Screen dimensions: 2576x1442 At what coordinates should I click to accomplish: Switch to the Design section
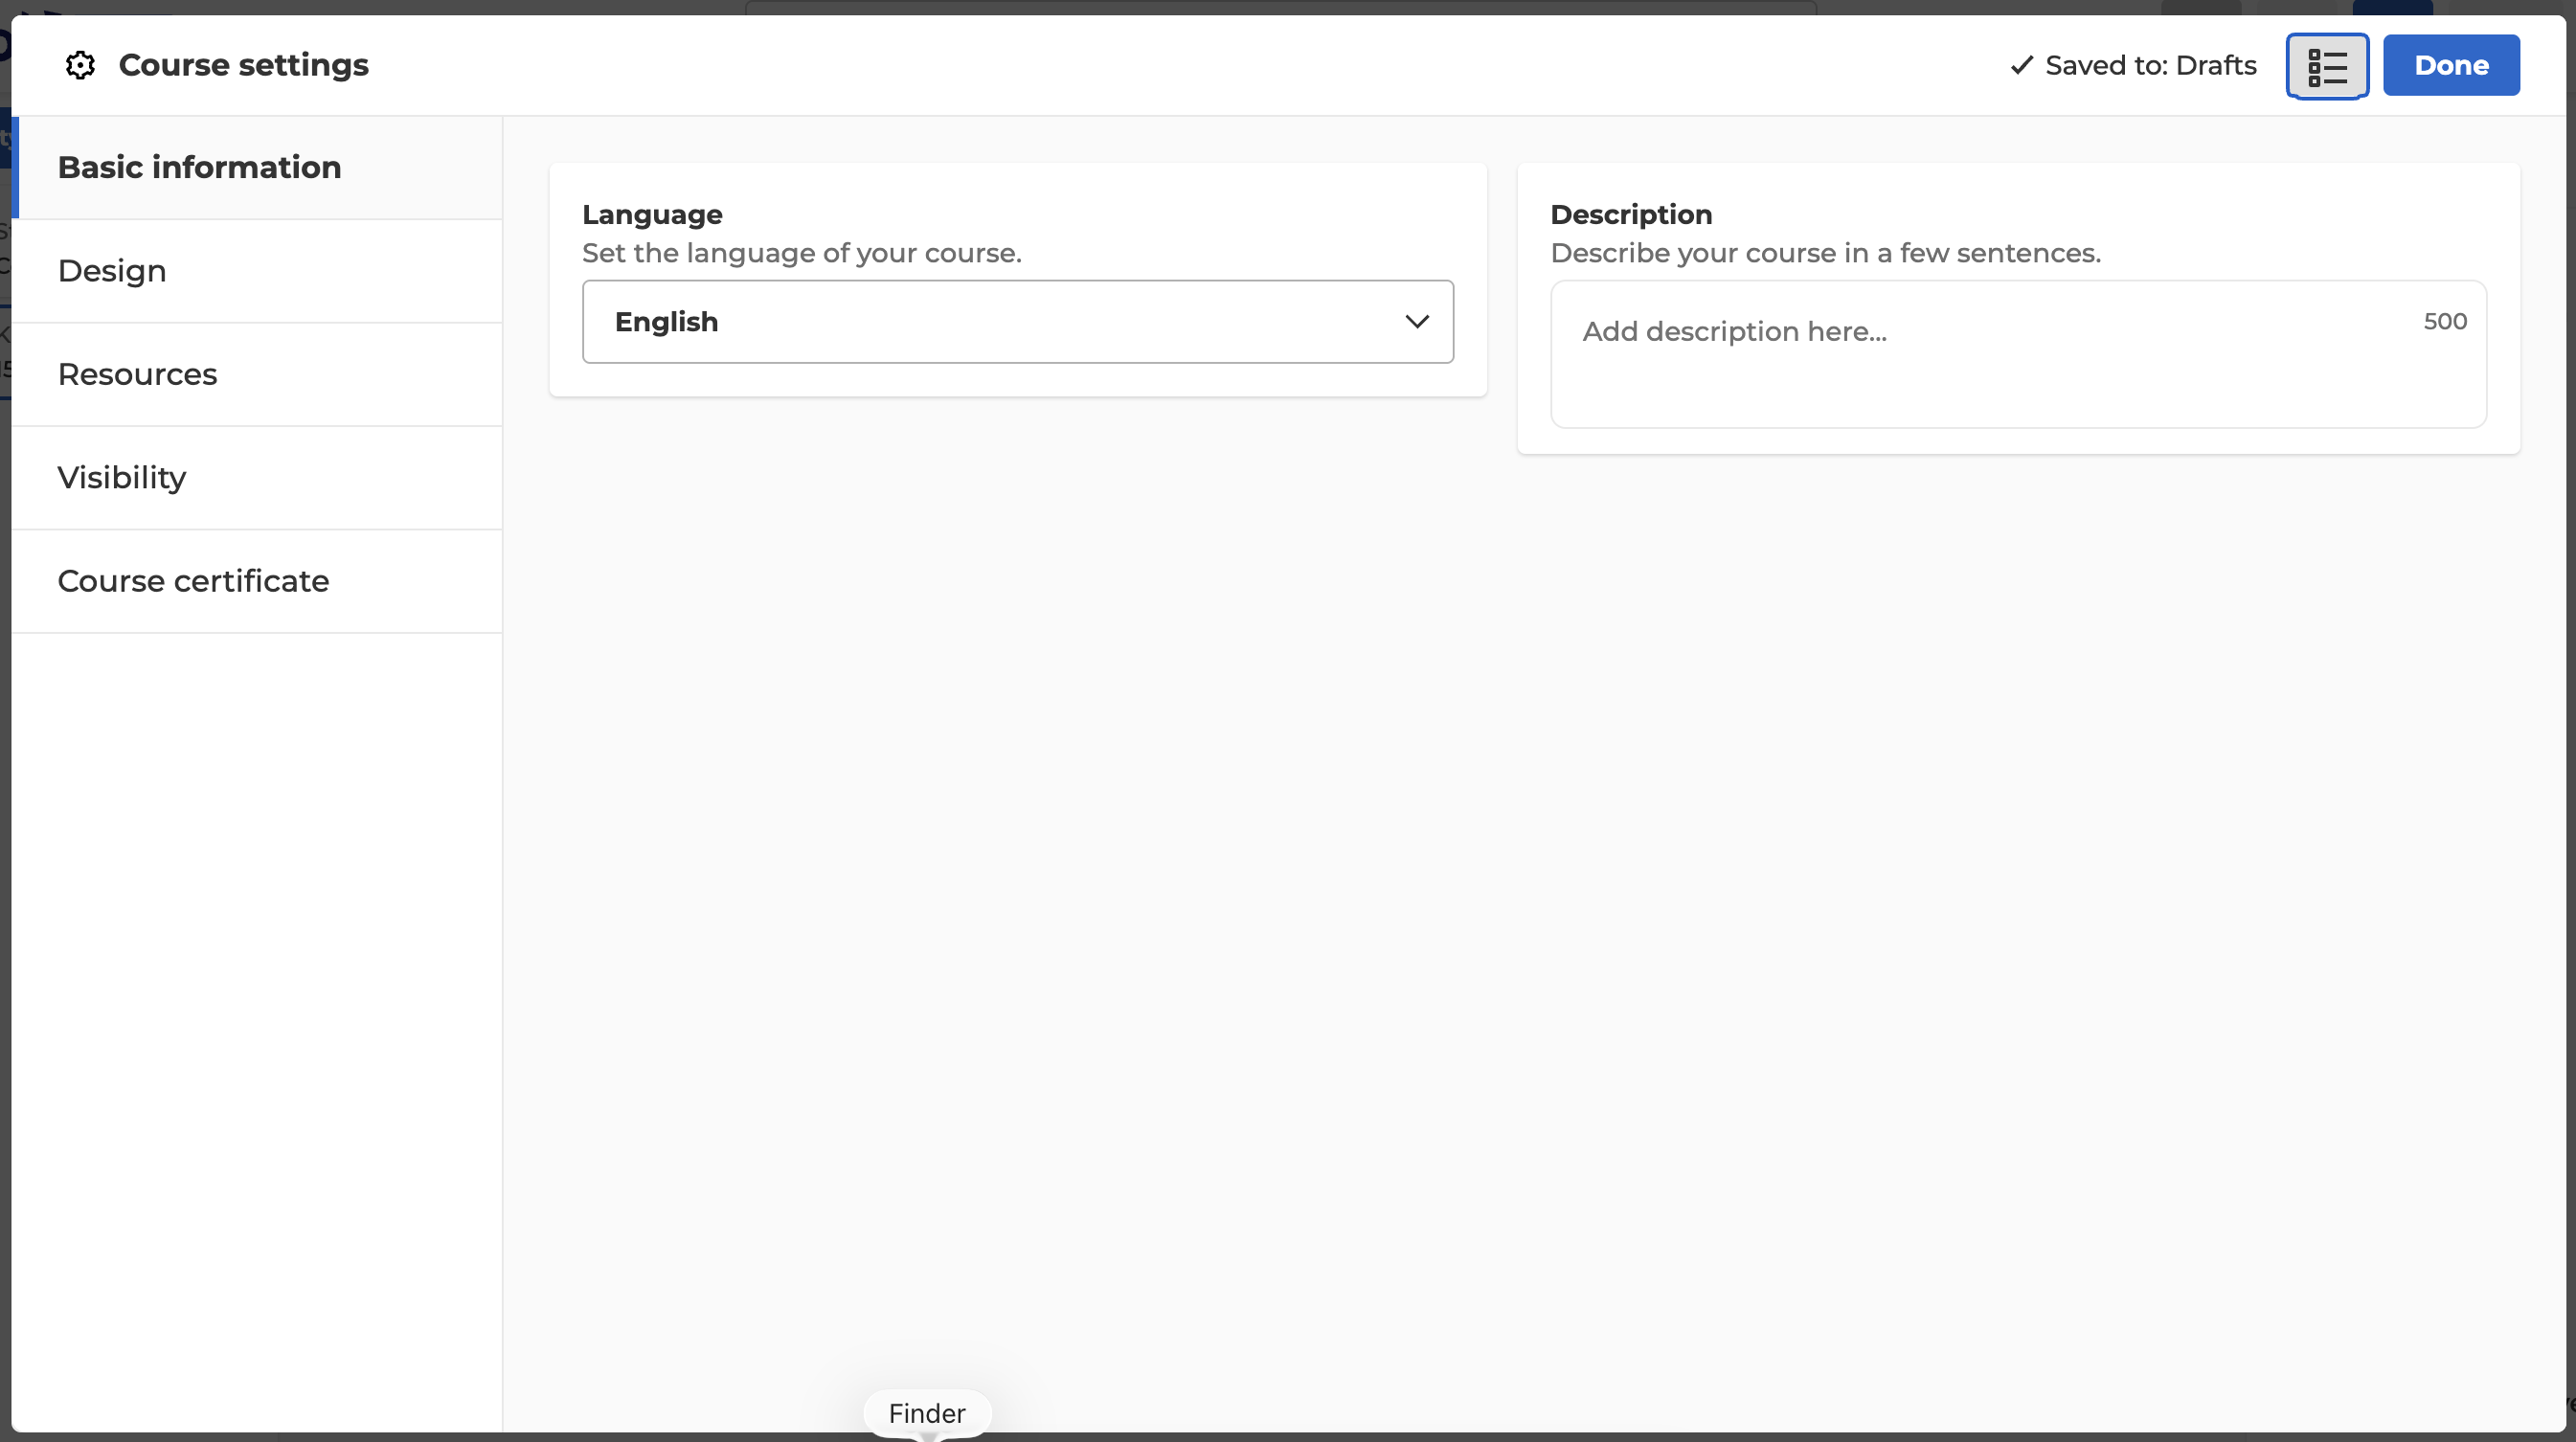tap(257, 271)
